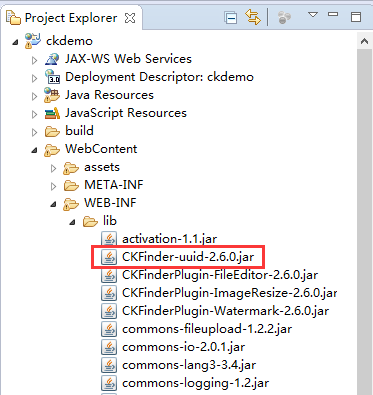Click the CKFinderPlugin-Watermark jar icon
Screen dimensions: 373x395
tap(109, 311)
